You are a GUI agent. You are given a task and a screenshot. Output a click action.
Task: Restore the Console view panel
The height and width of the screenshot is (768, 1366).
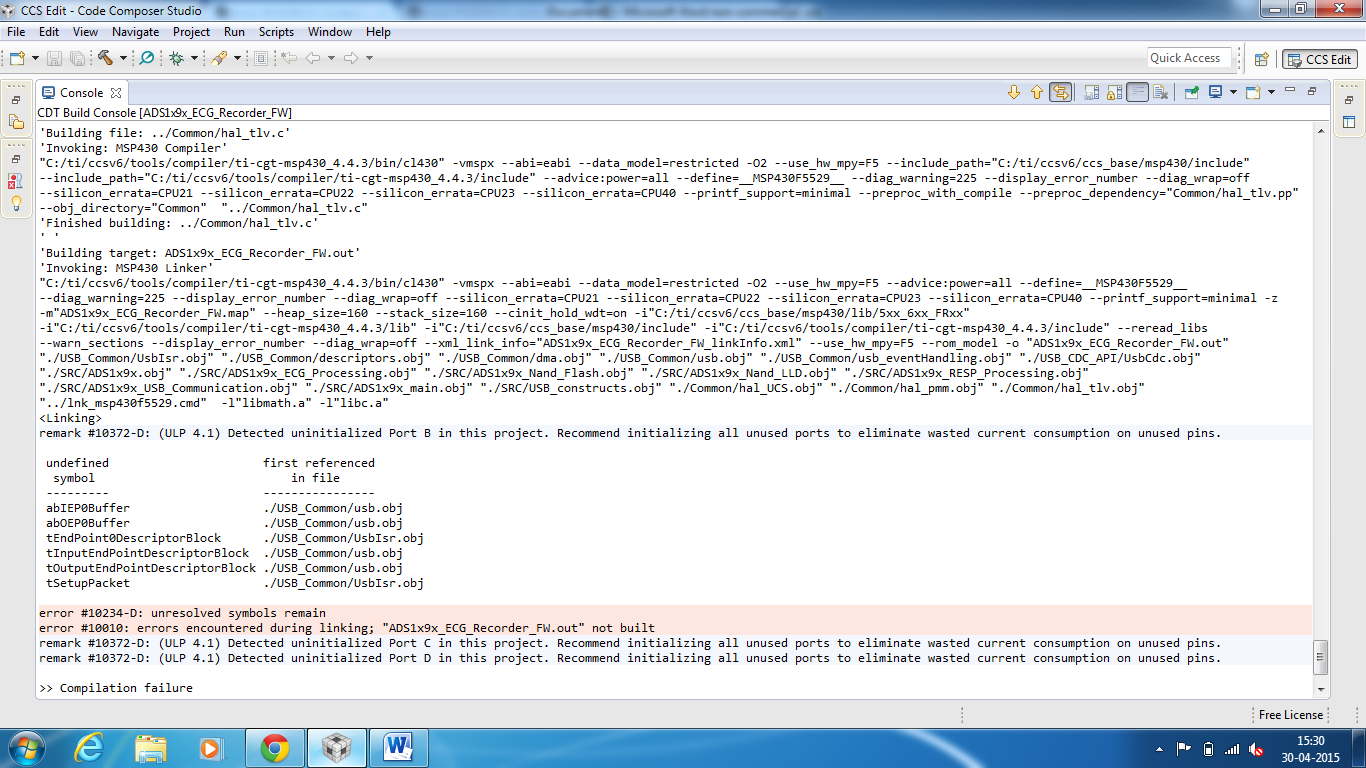click(x=1311, y=91)
